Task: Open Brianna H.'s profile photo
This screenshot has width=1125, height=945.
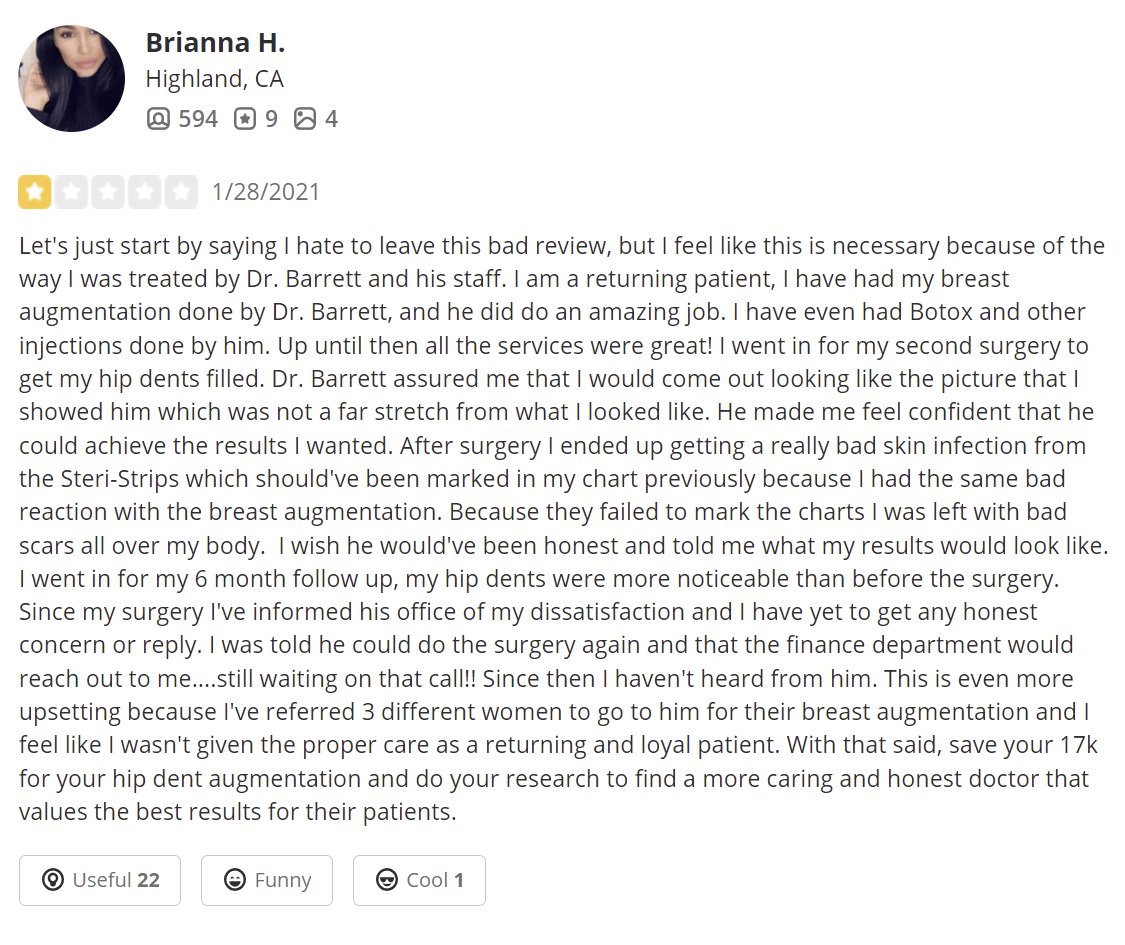Action: click(x=71, y=78)
